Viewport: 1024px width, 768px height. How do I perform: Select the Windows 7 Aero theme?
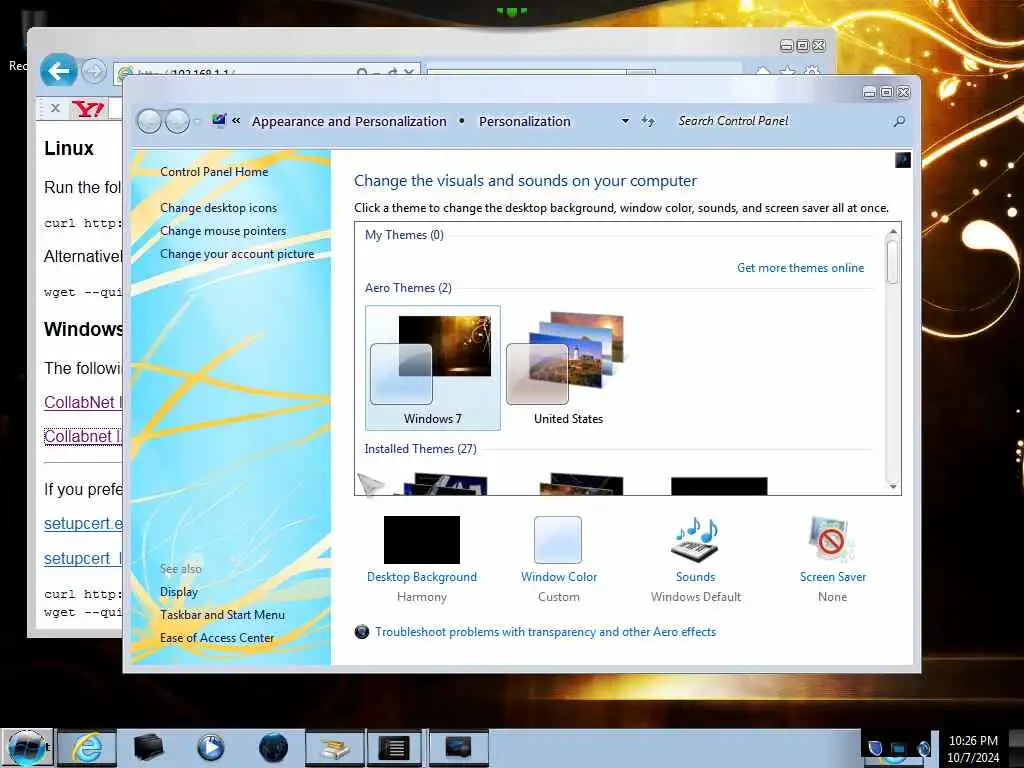432,368
